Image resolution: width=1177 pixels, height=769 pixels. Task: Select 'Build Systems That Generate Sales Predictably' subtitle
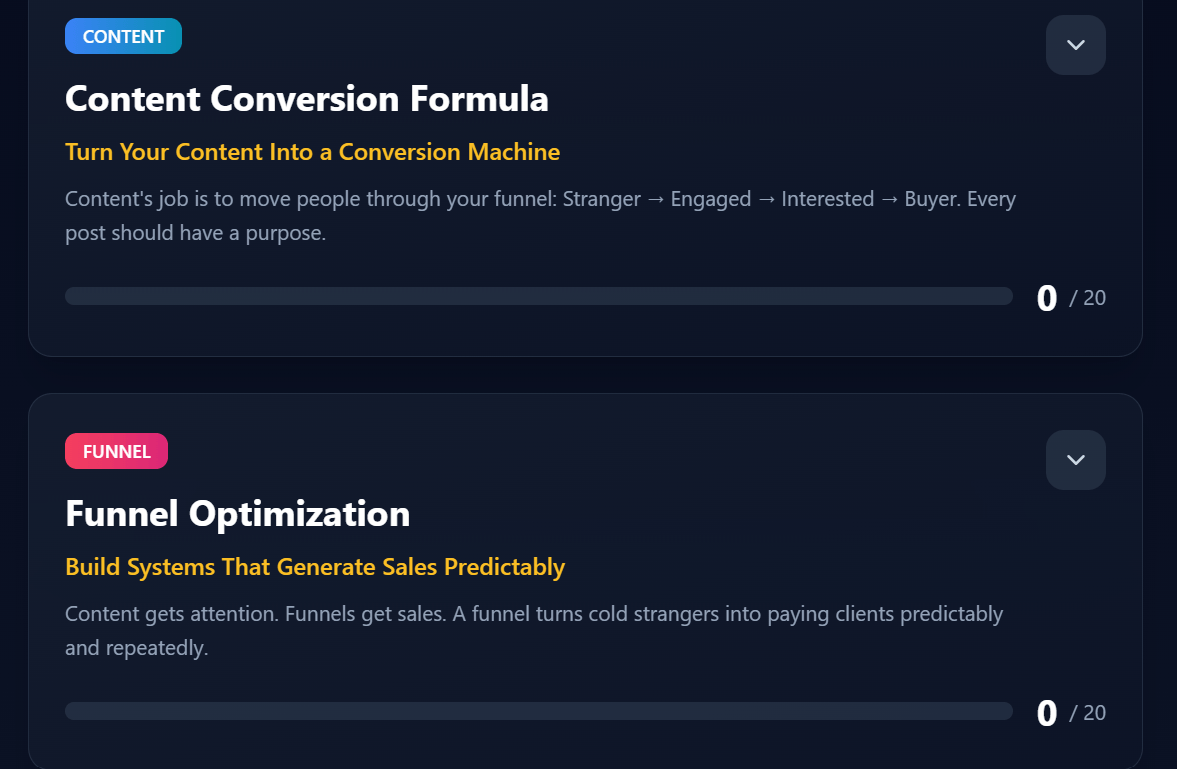[315, 567]
